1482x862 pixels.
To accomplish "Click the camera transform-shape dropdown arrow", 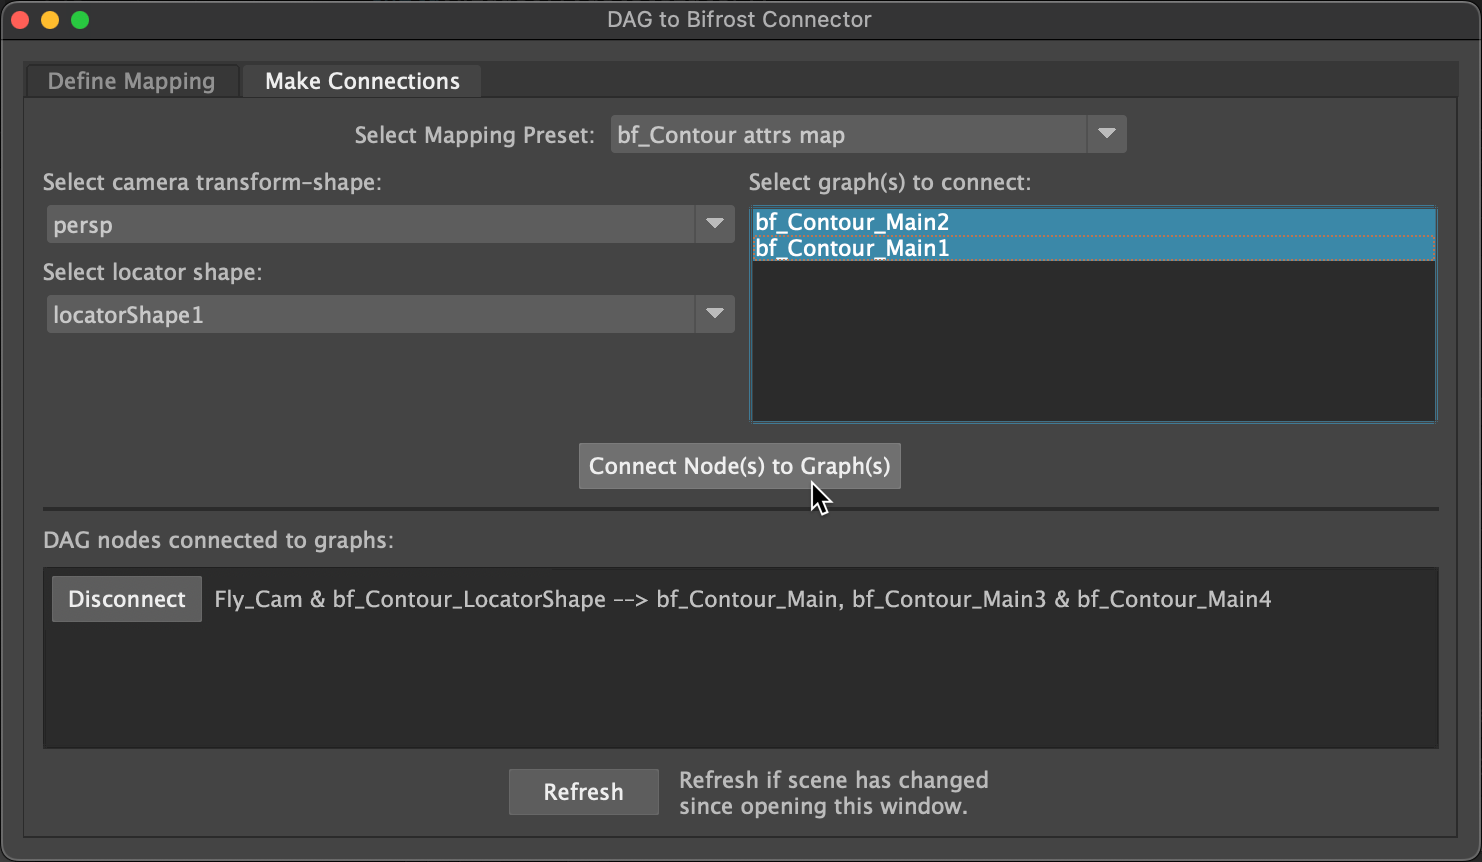I will 714,224.
